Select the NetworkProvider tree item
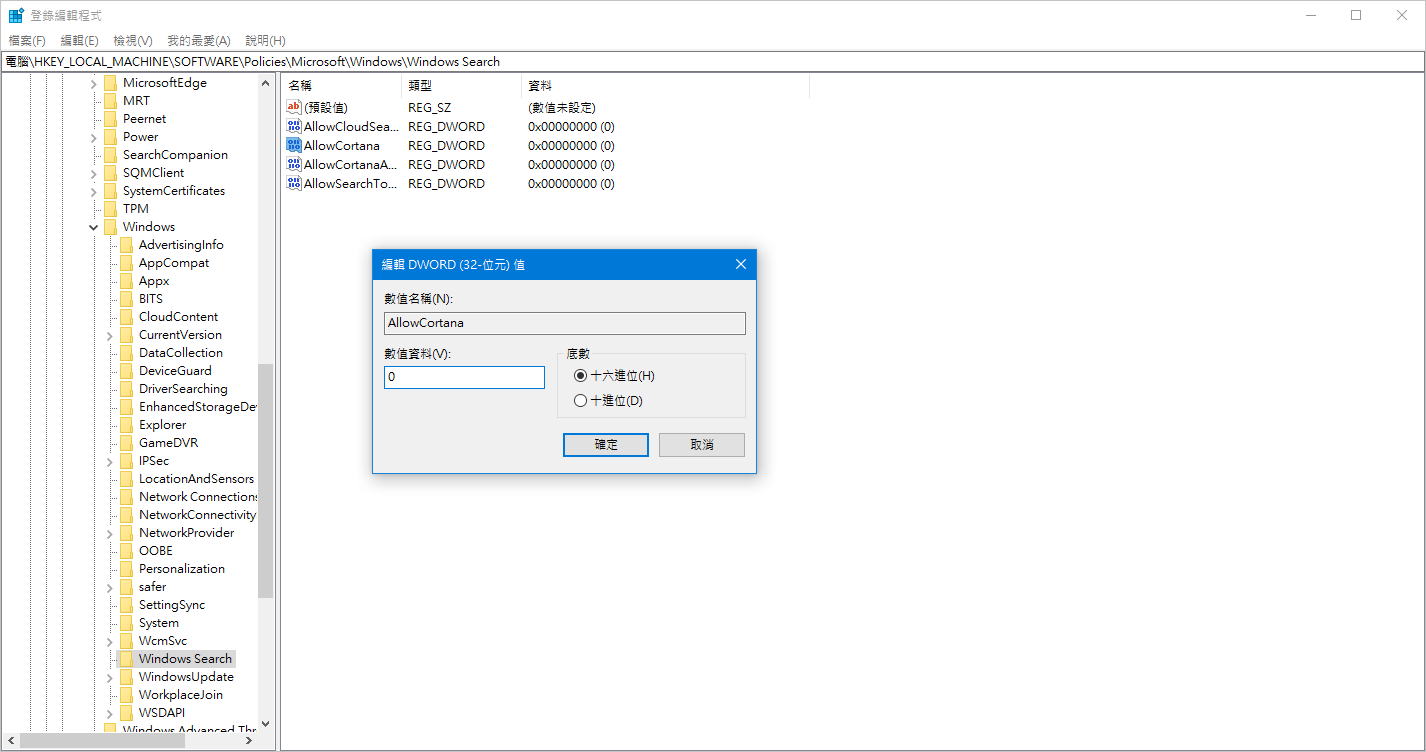Viewport: 1426px width, 752px height. tap(186, 533)
